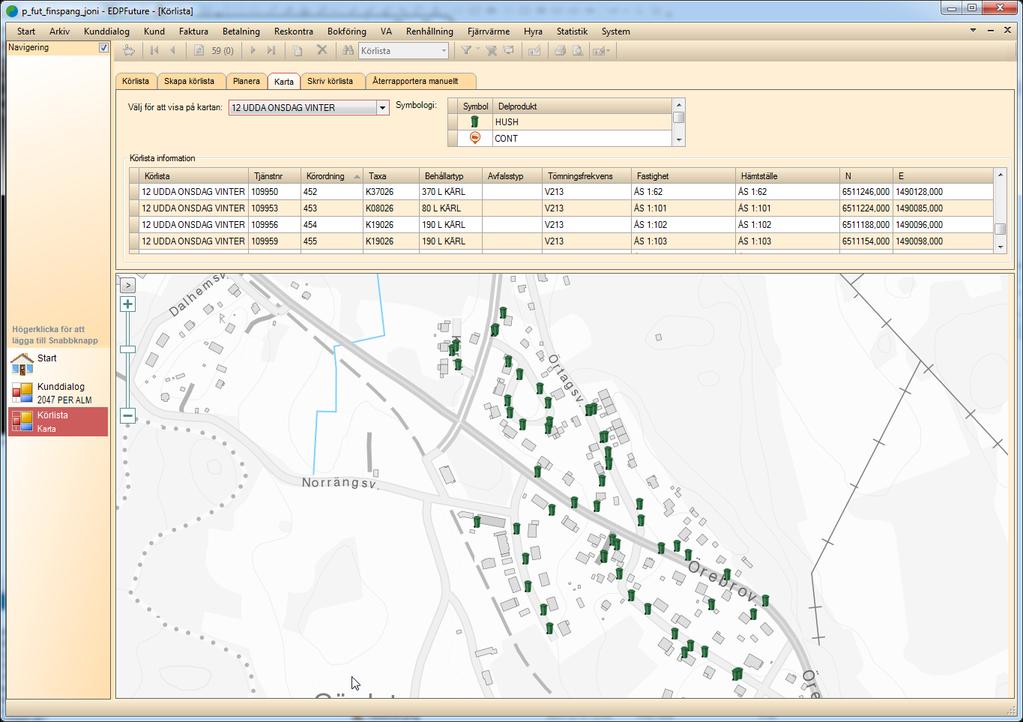Open the Körlista search field dropdown in toolbar
This screenshot has height=722, width=1023.
click(x=444, y=50)
